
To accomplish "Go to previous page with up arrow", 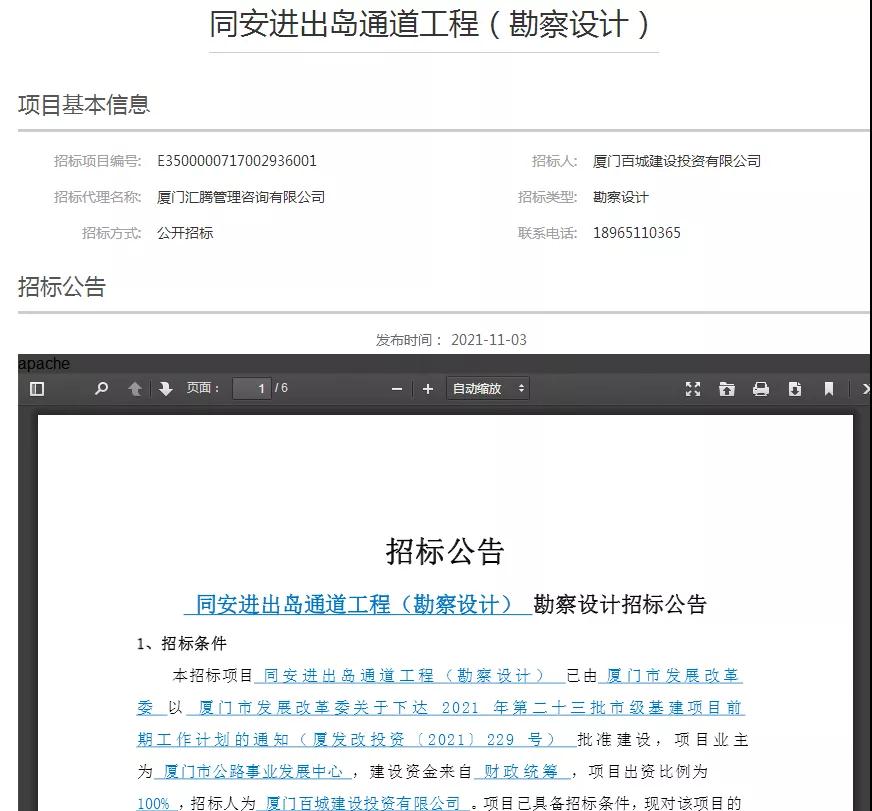I will tap(135, 389).
